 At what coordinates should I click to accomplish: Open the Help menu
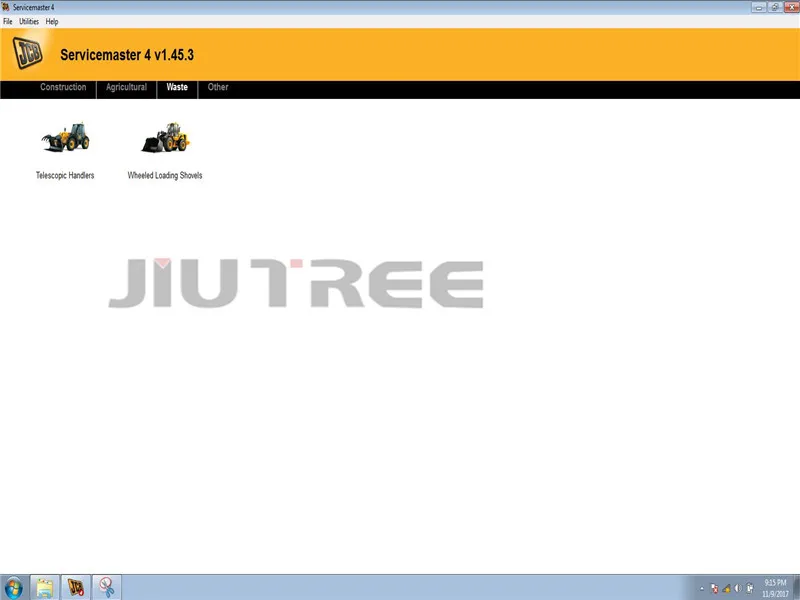pos(52,21)
